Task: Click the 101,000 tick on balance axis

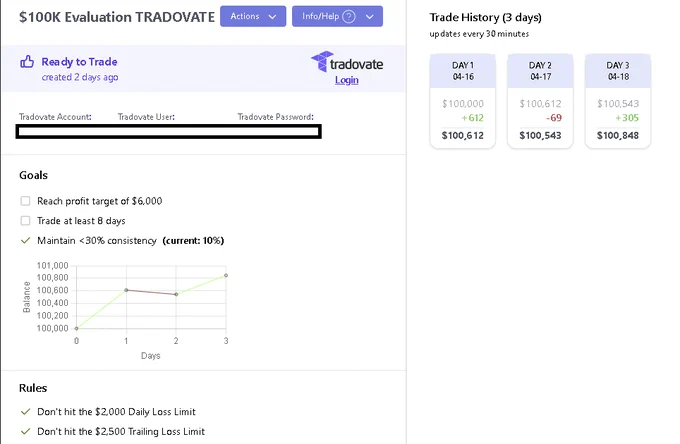Action: tap(52, 265)
